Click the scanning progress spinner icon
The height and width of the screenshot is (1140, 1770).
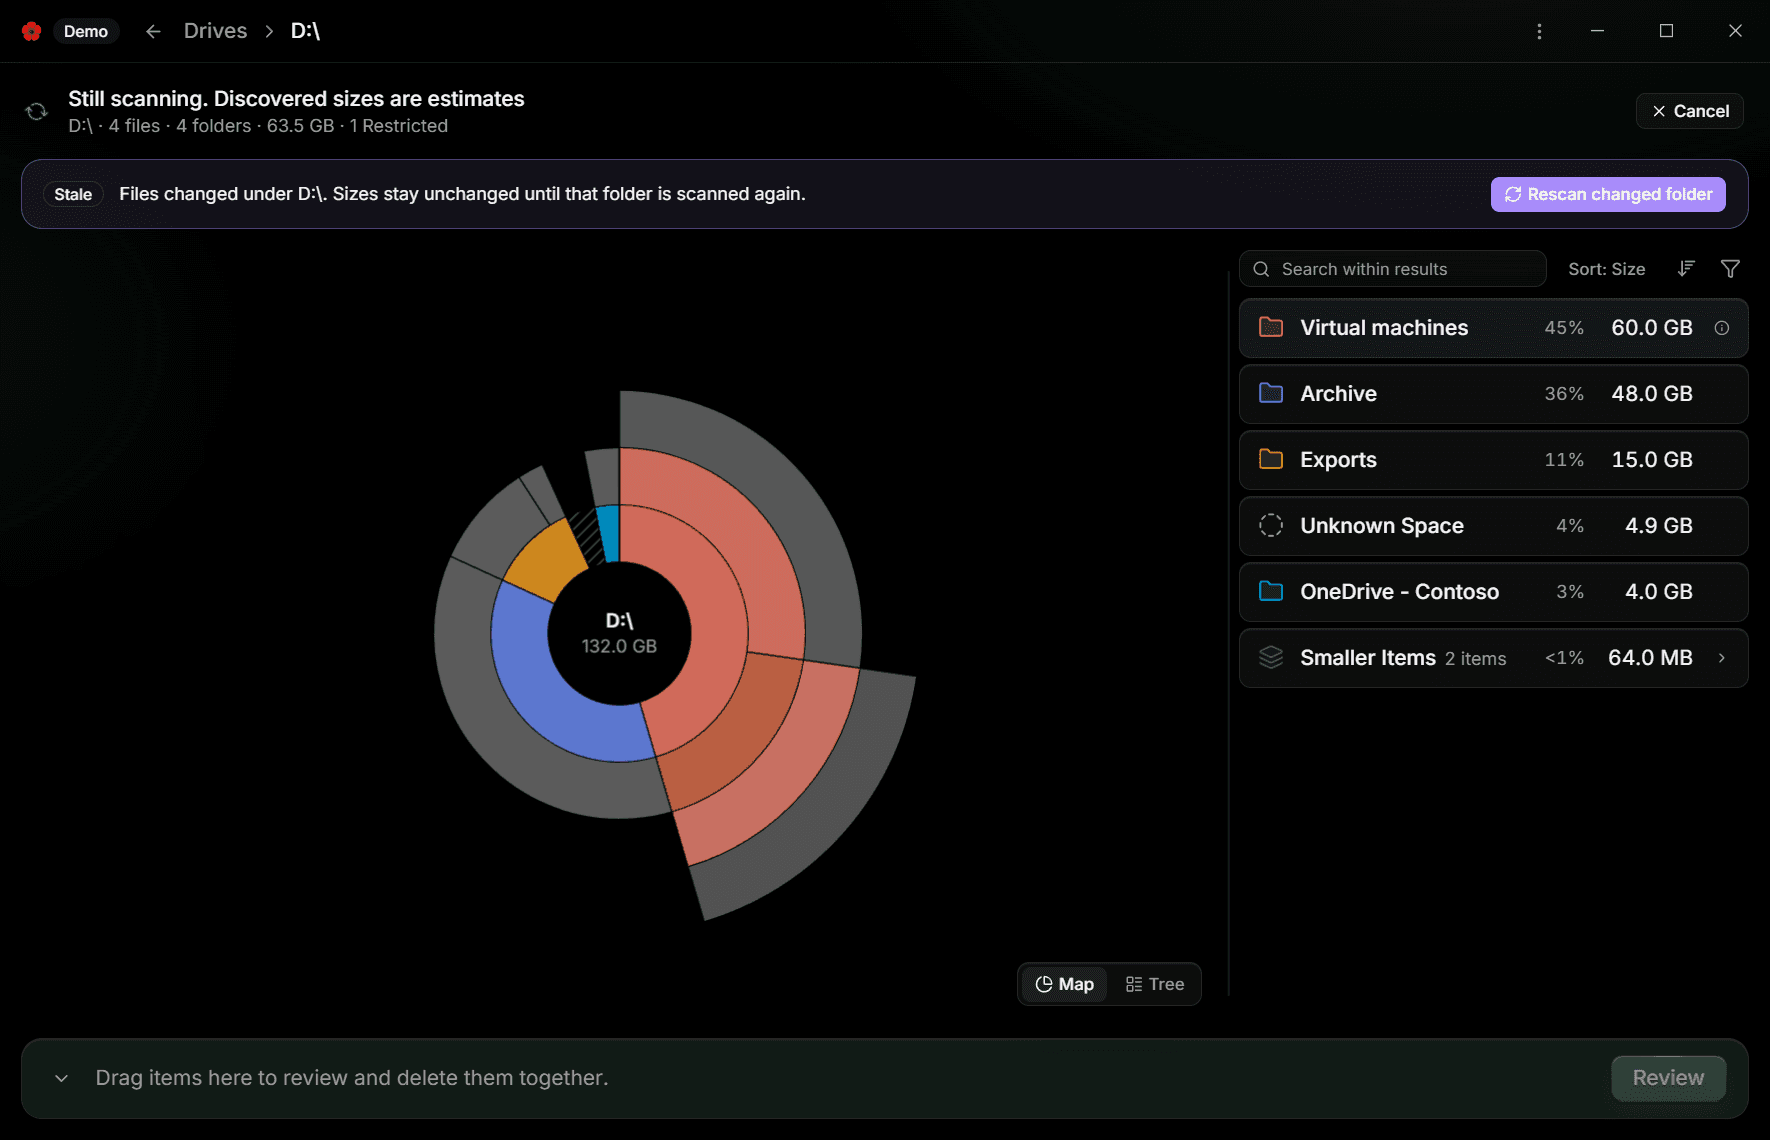pyautogui.click(x=37, y=111)
